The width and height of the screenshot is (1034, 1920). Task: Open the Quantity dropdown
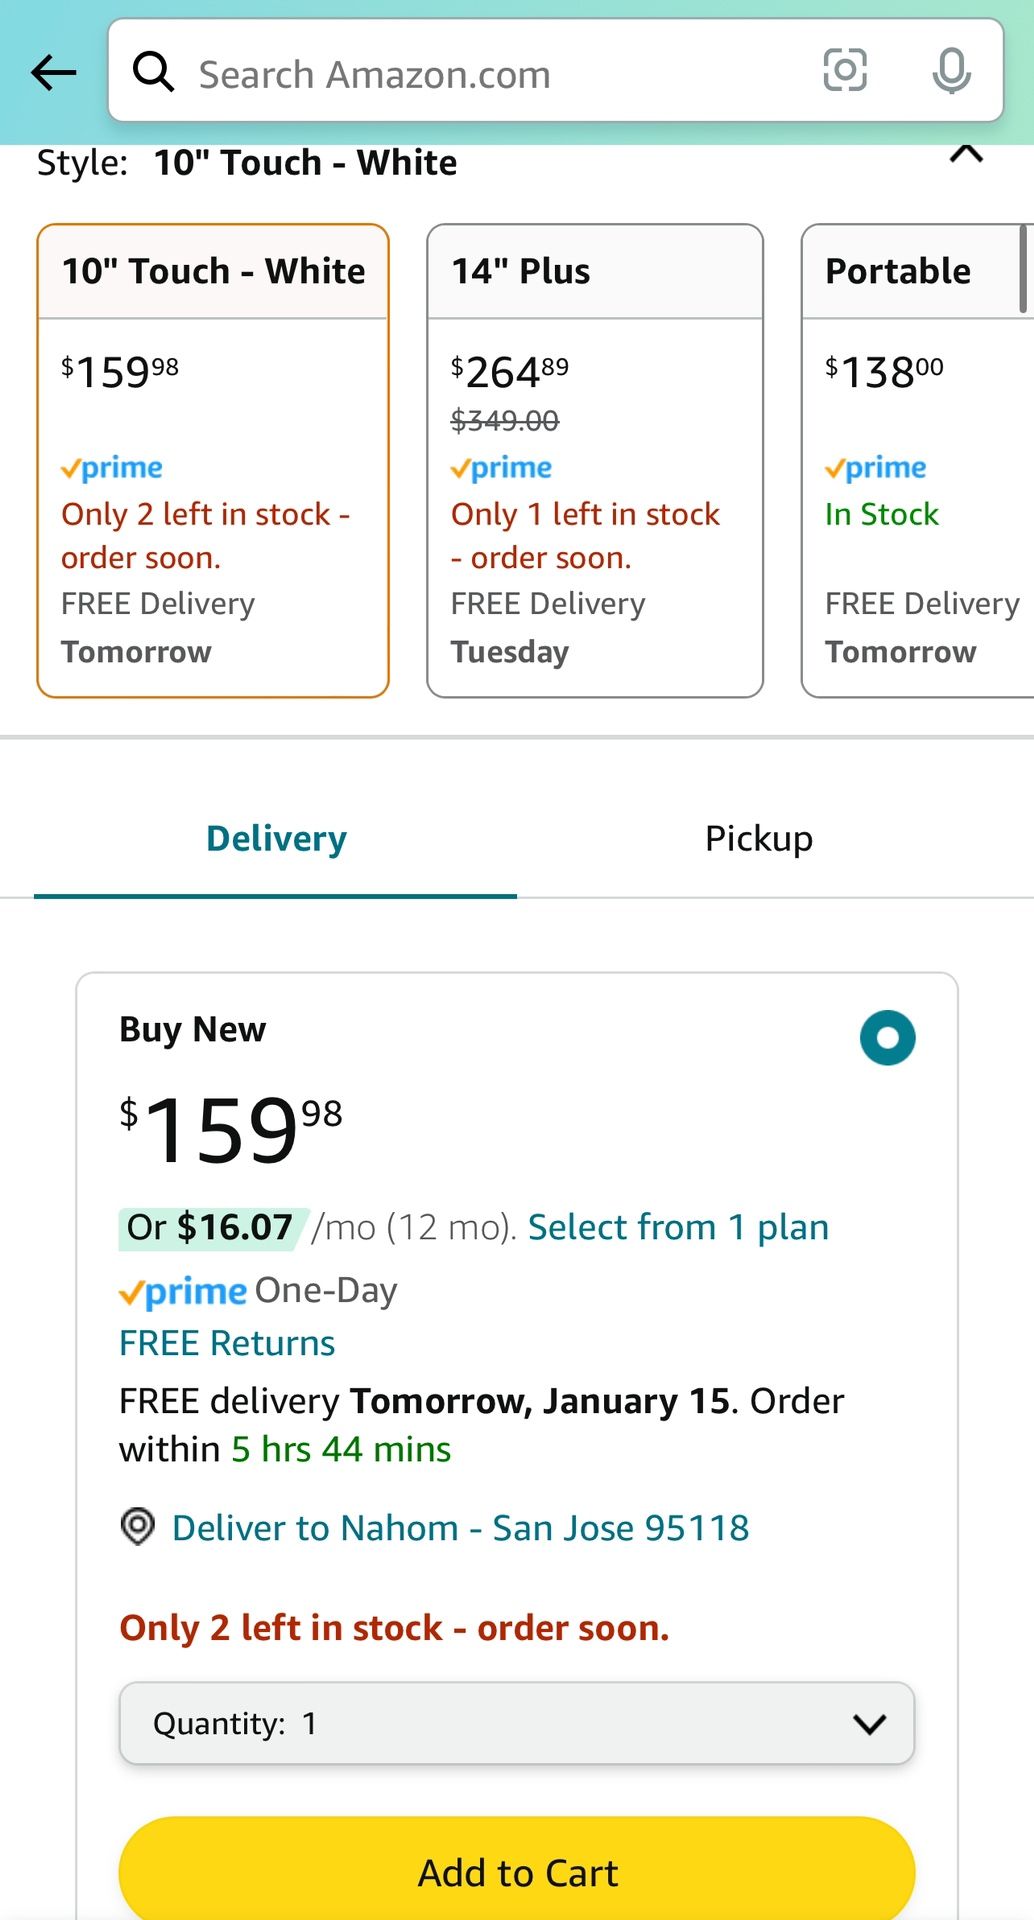point(517,1723)
